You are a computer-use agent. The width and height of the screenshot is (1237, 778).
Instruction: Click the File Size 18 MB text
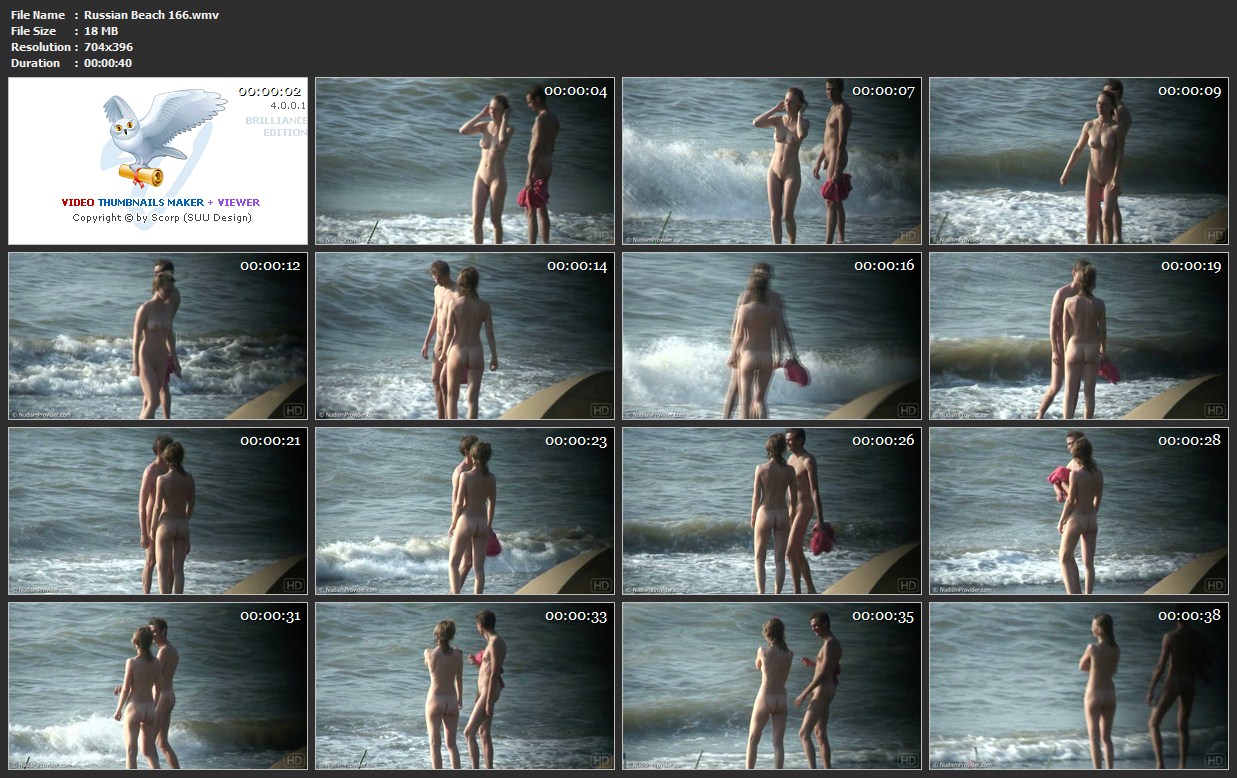(101, 31)
